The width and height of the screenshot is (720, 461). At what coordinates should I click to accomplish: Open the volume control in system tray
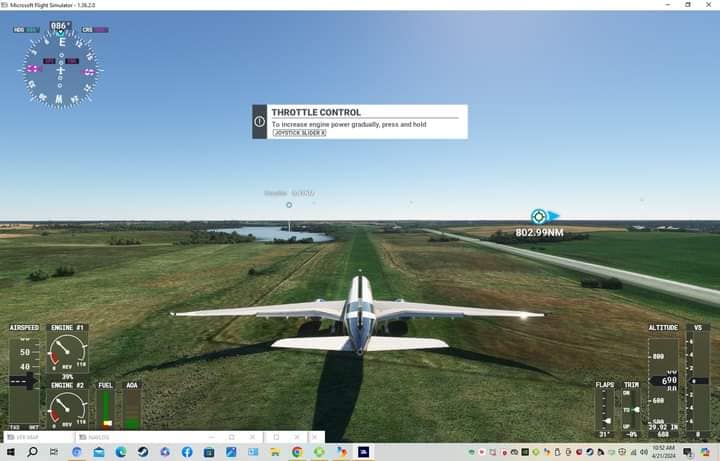(x=644, y=452)
